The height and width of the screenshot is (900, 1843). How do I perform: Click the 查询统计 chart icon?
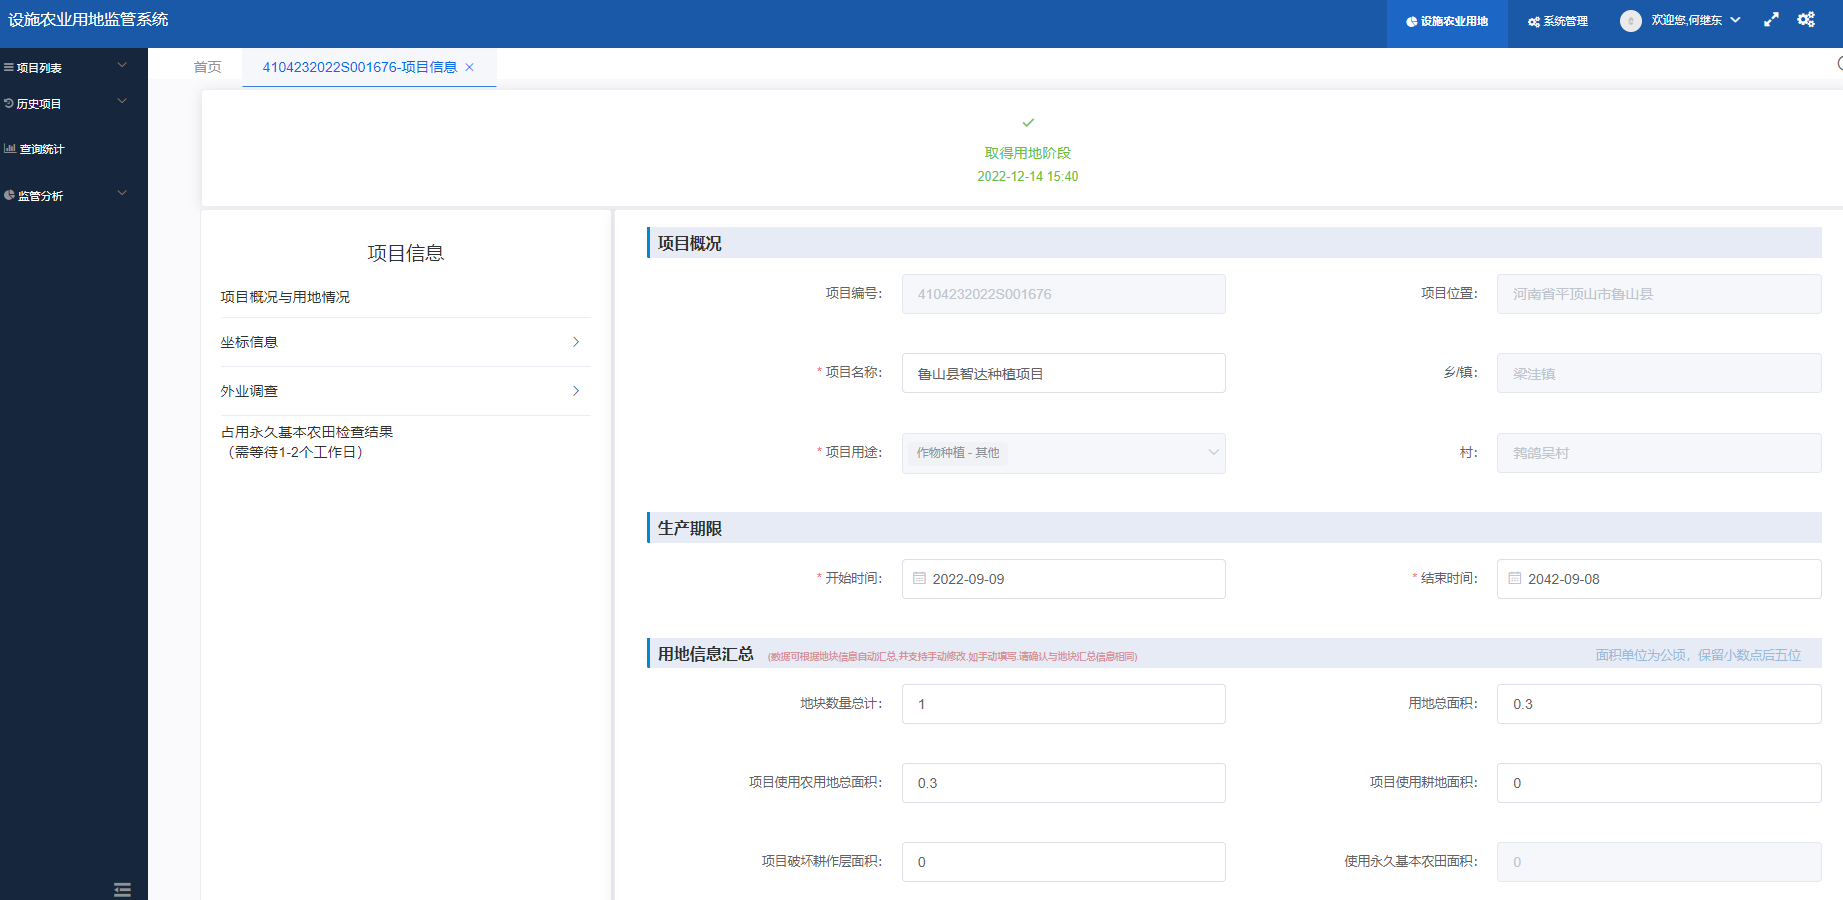pyautogui.click(x=10, y=148)
